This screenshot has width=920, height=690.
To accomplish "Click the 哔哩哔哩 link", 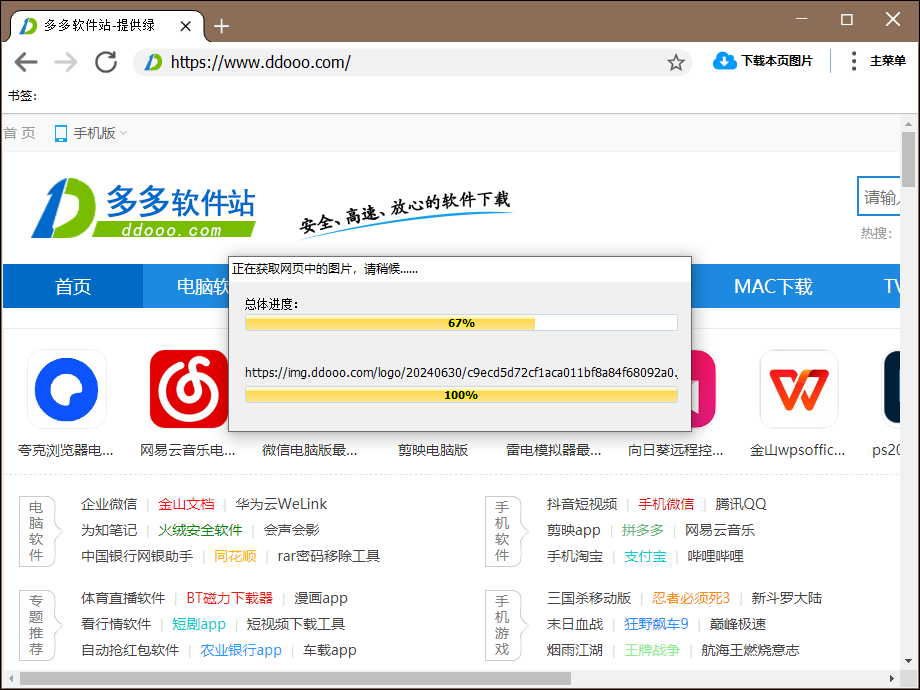I will coord(715,556).
